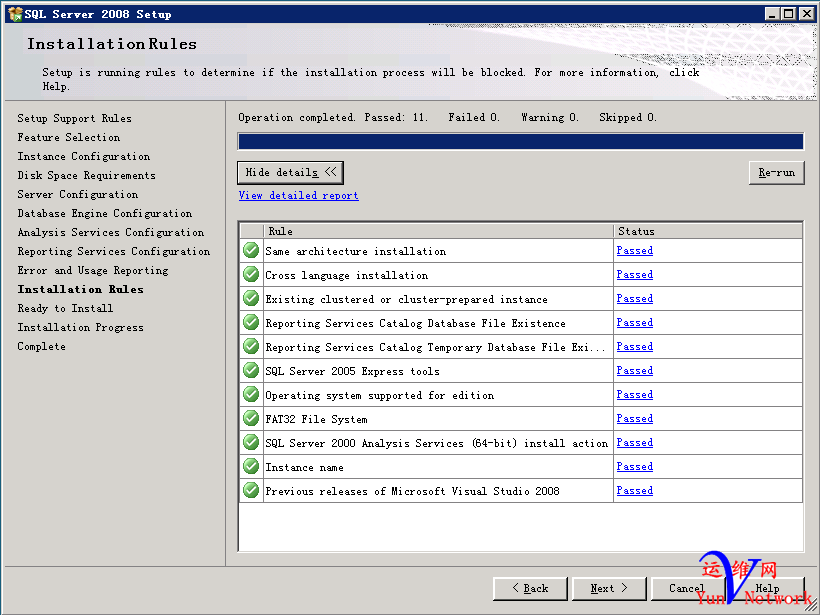Open Passed status for Same architecture installation

pos(635,251)
